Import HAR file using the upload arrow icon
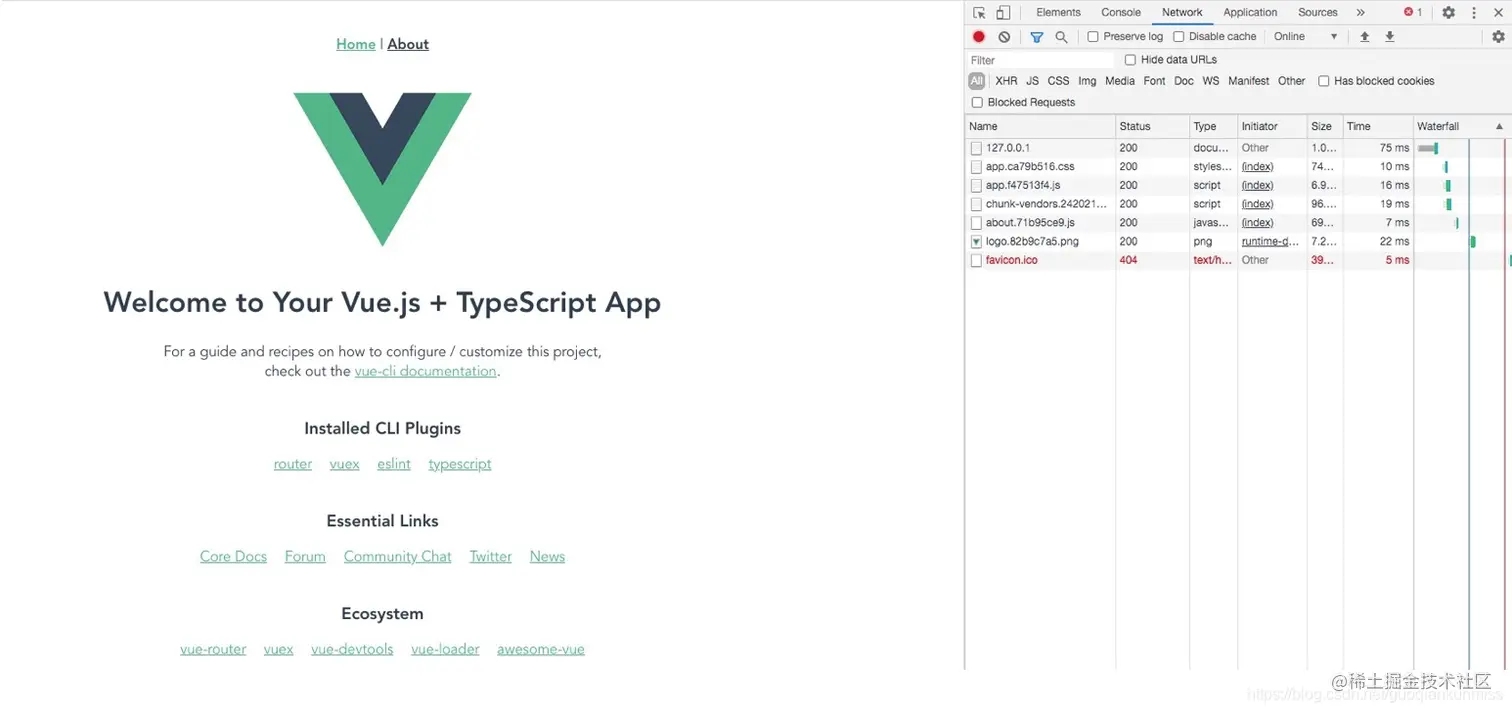 pyautogui.click(x=1364, y=36)
